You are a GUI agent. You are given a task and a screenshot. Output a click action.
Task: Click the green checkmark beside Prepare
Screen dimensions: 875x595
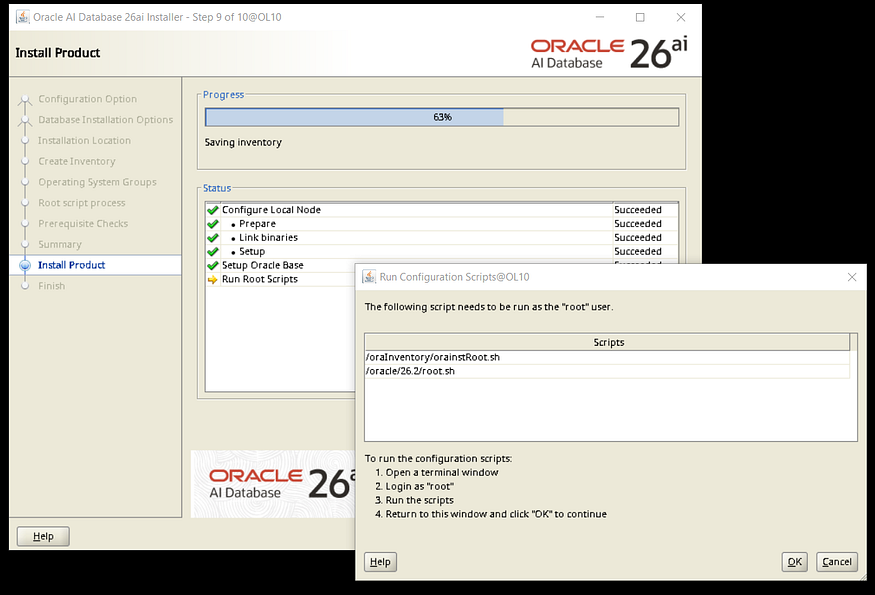(x=213, y=224)
